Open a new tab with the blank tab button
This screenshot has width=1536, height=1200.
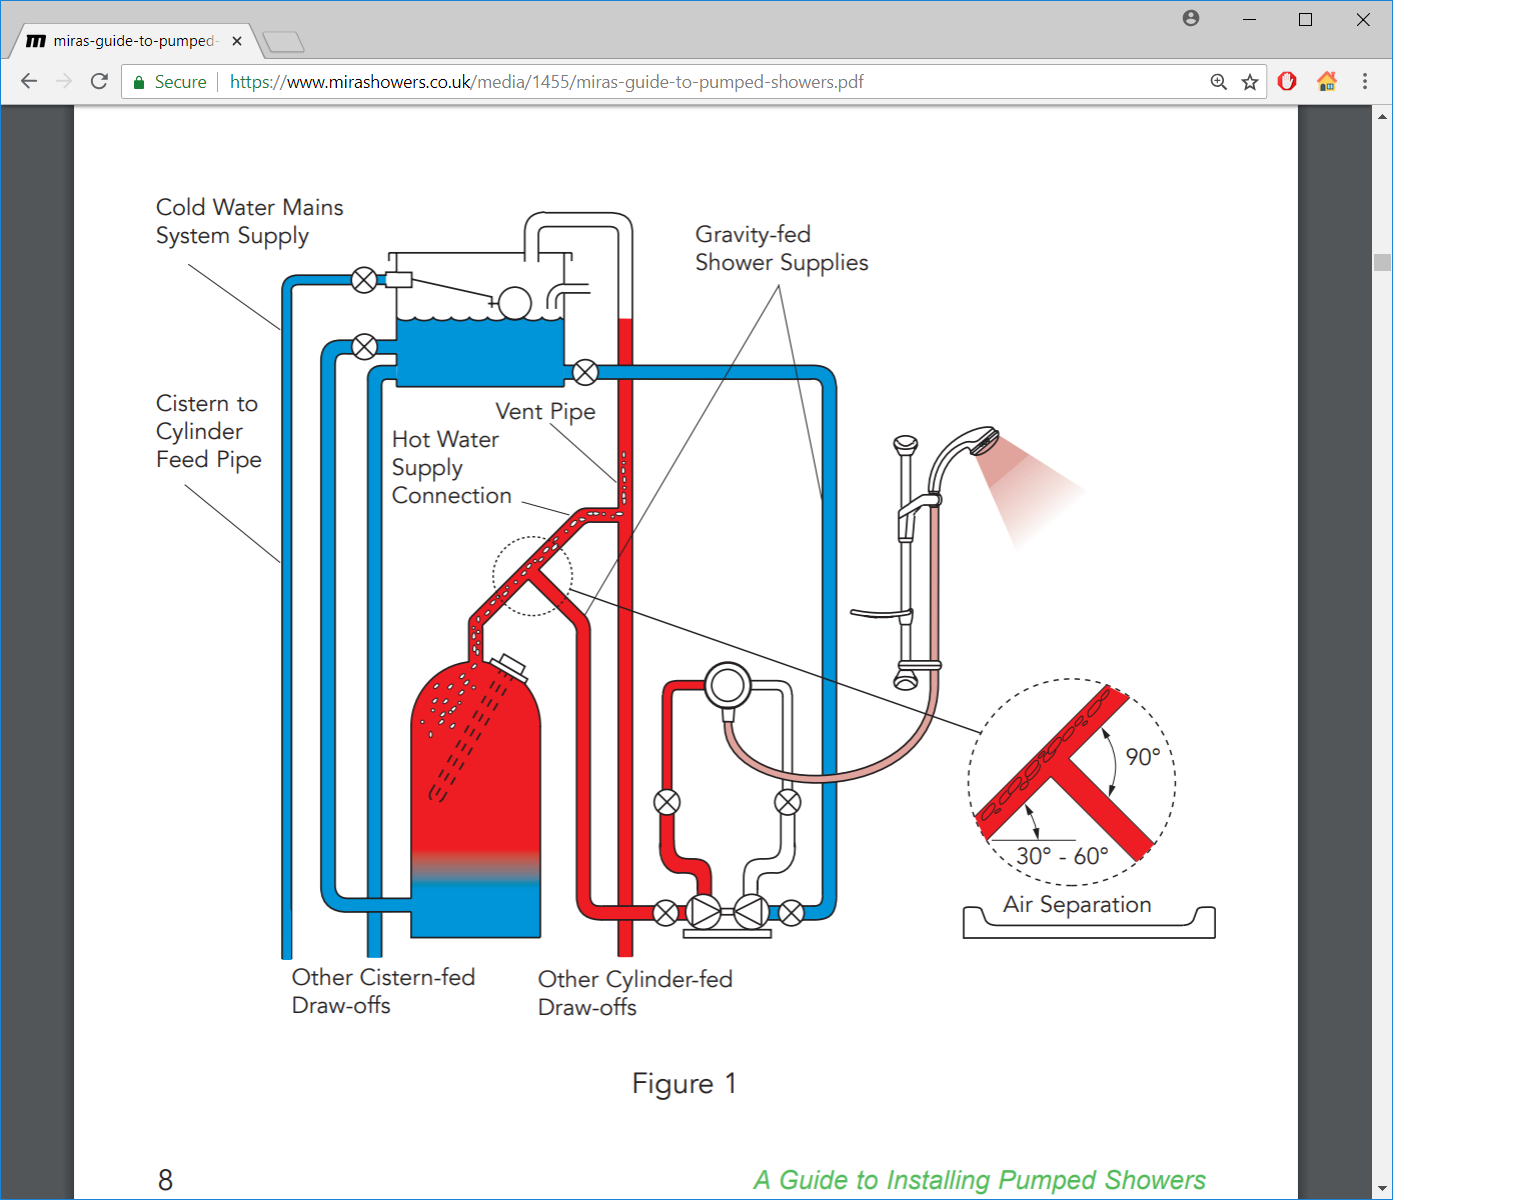[283, 42]
